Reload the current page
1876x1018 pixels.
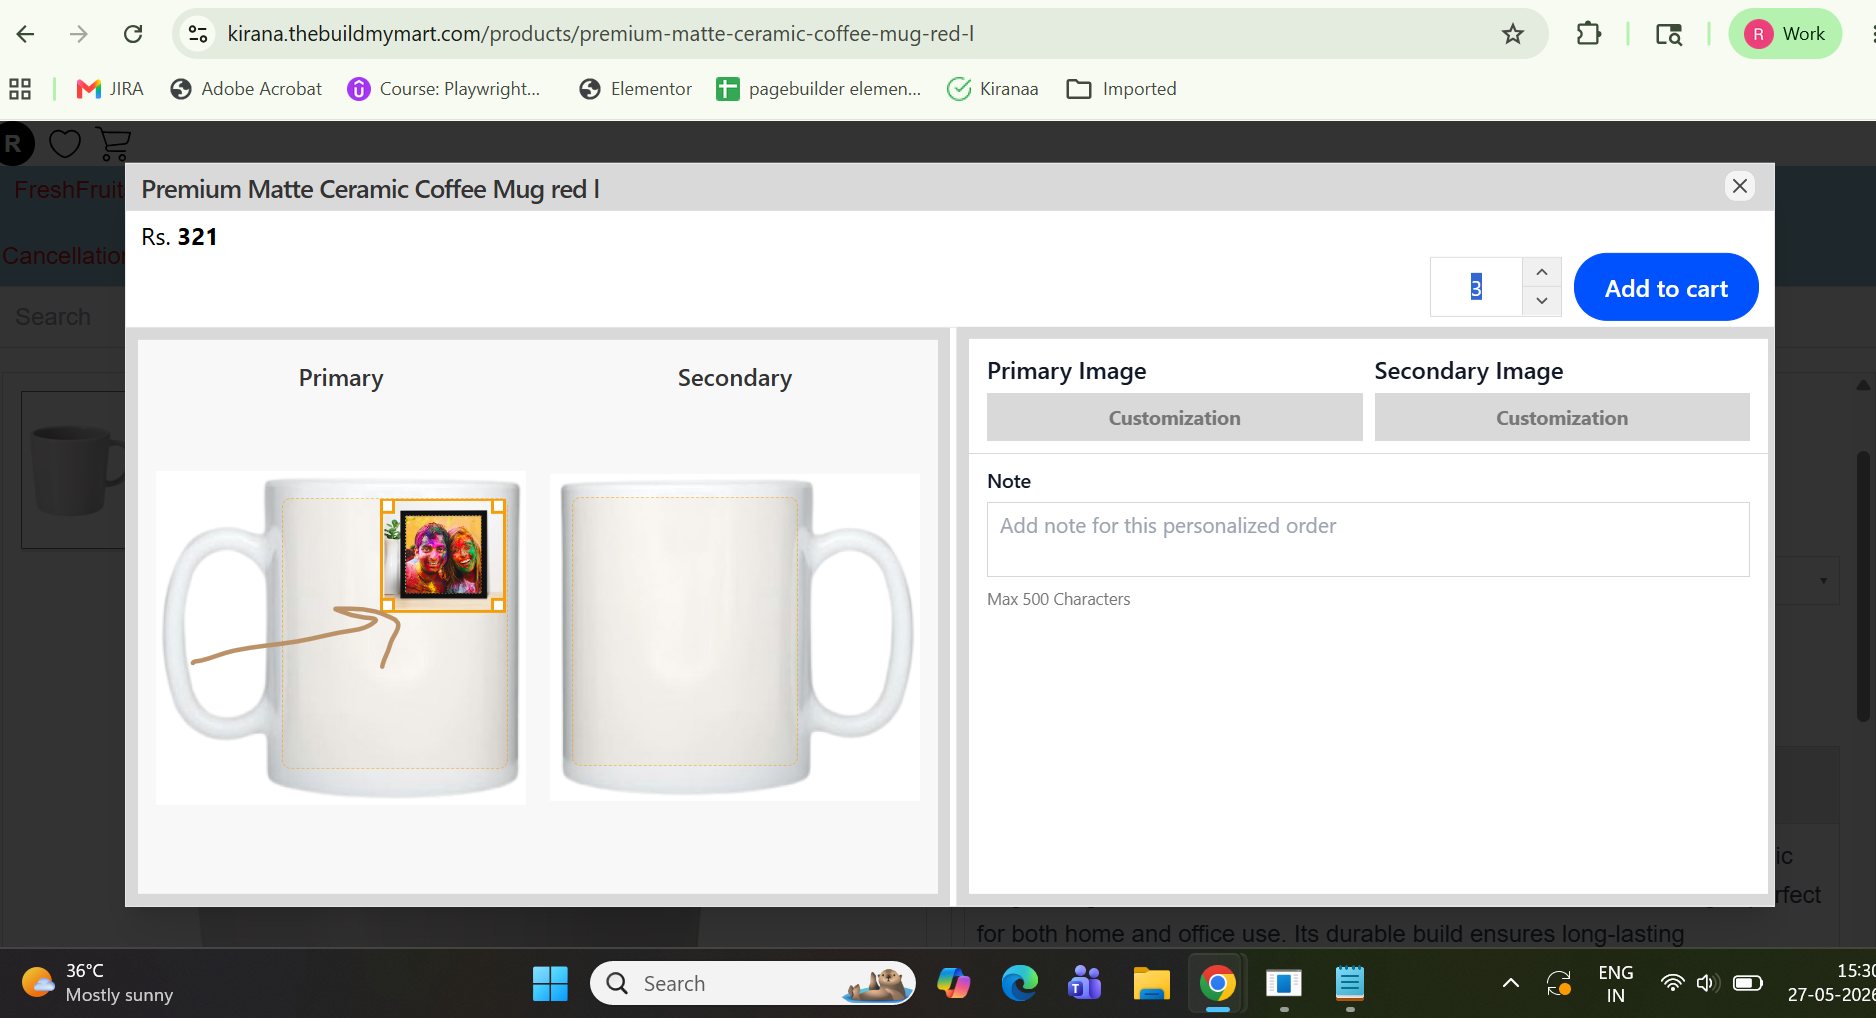(133, 34)
